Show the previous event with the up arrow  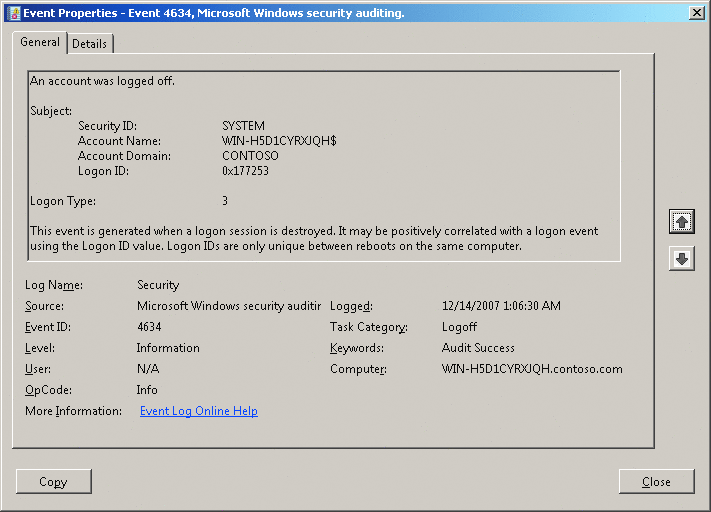tap(682, 222)
